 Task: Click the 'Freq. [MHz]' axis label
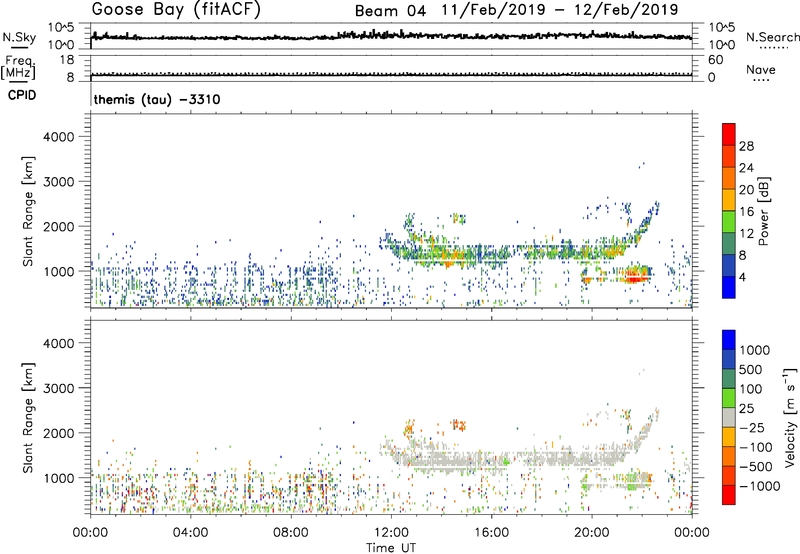pos(19,67)
